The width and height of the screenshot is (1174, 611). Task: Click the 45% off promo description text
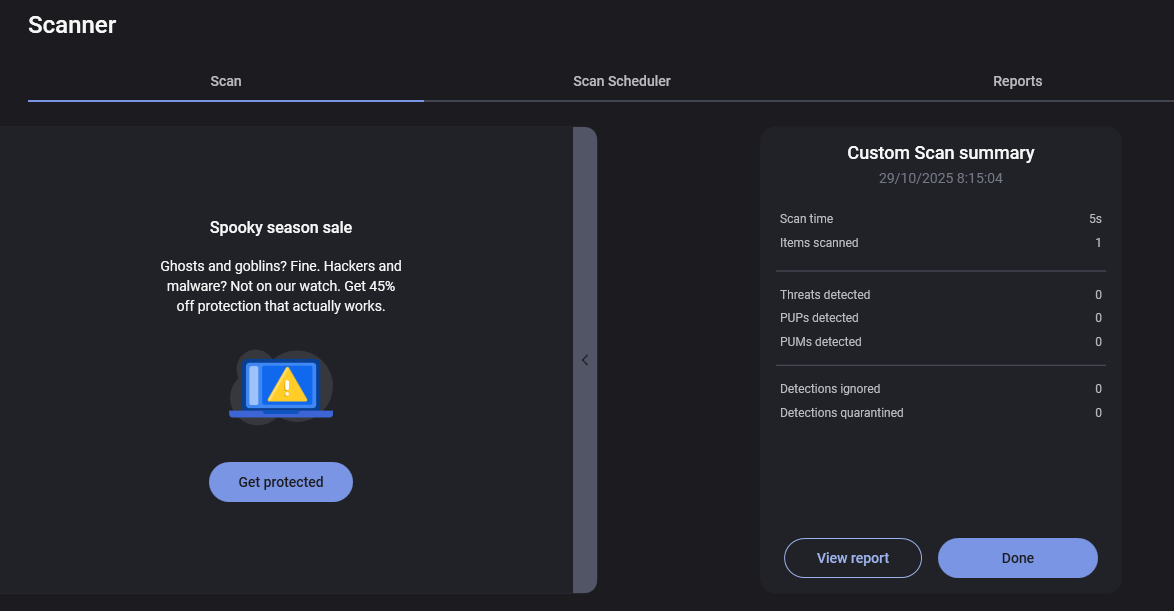point(281,286)
